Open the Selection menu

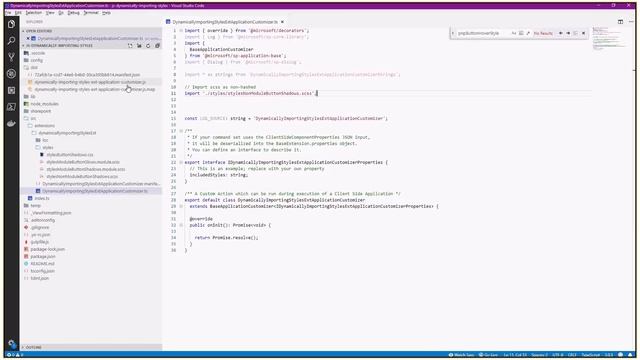tap(33, 13)
